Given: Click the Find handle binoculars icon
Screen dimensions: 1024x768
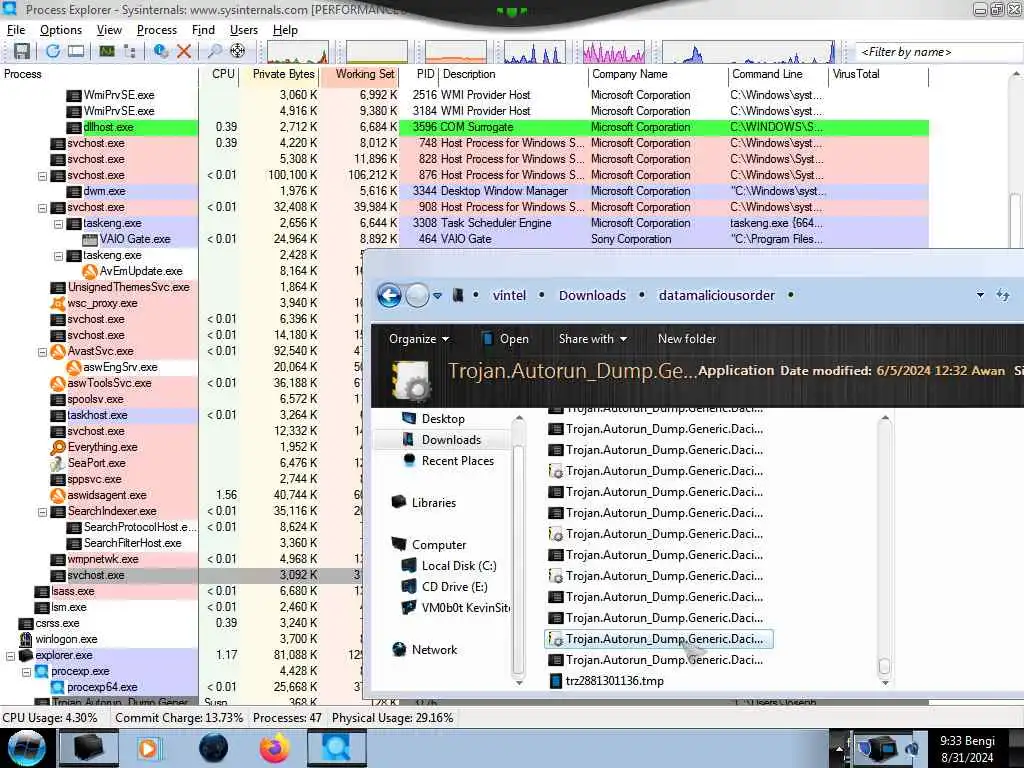Looking at the screenshot, I should tap(214, 51).
